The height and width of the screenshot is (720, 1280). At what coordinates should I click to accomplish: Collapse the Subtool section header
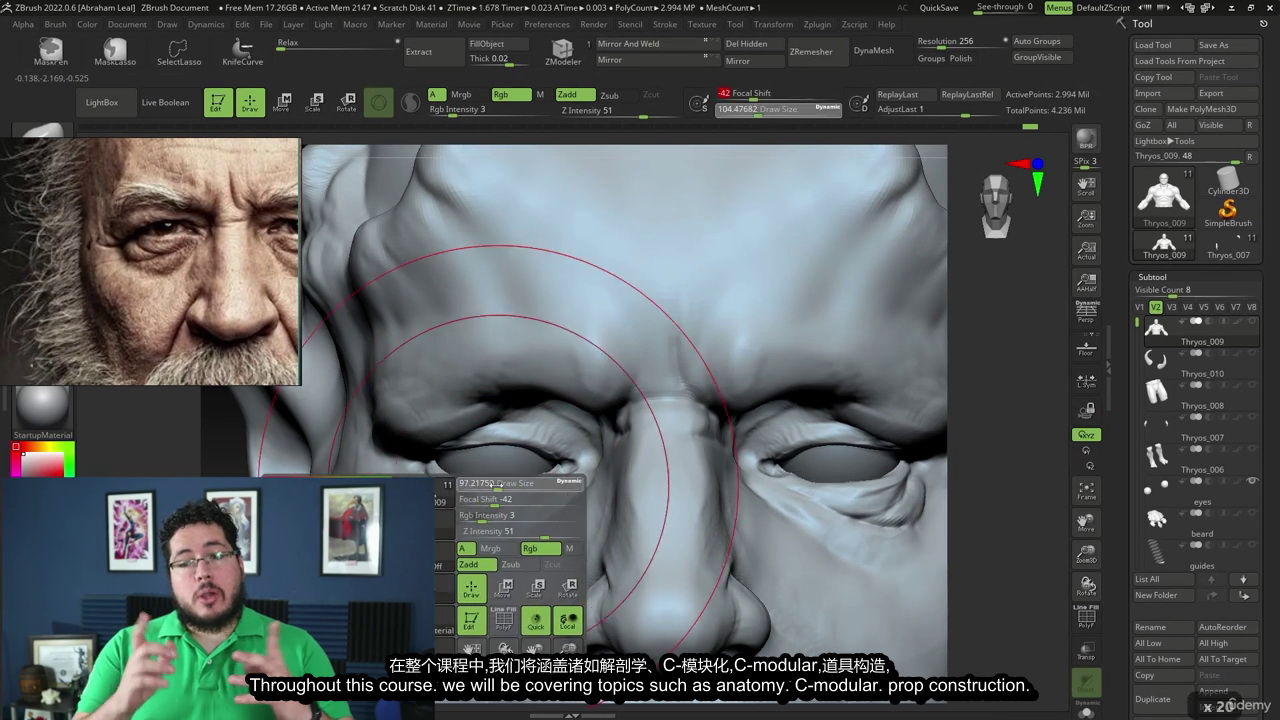pyautogui.click(x=1152, y=277)
